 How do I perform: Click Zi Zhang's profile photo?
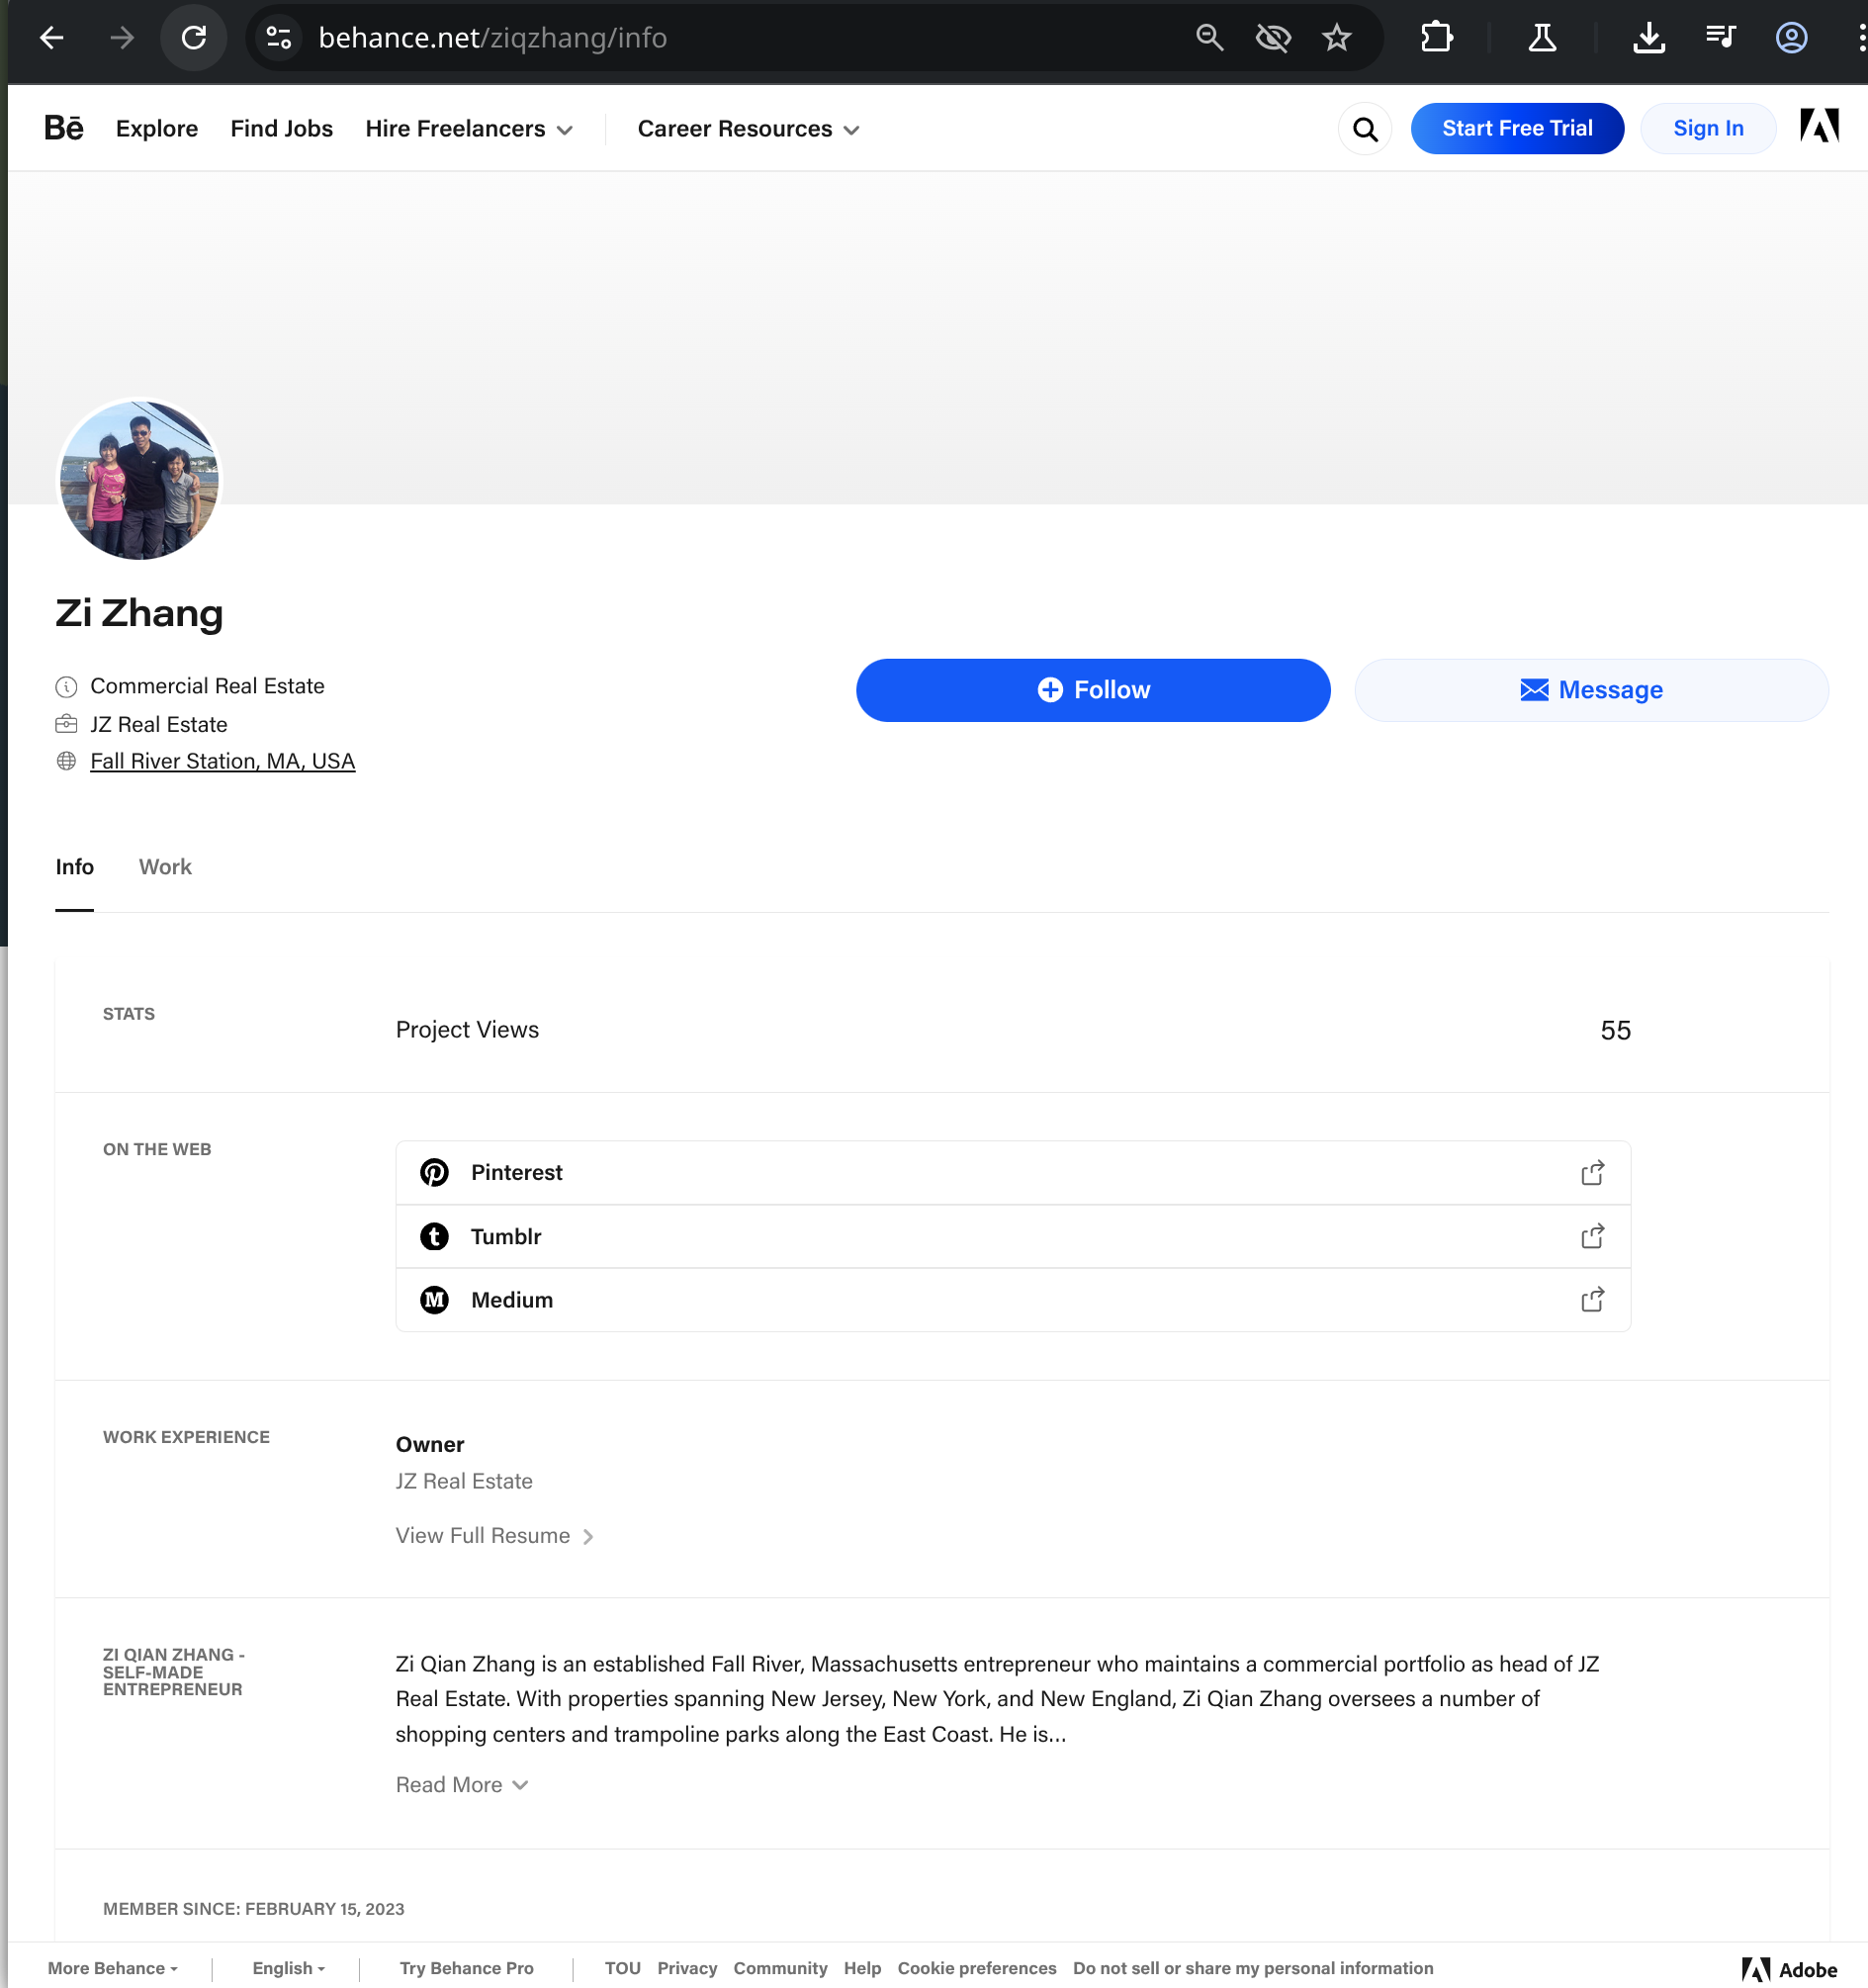139,480
